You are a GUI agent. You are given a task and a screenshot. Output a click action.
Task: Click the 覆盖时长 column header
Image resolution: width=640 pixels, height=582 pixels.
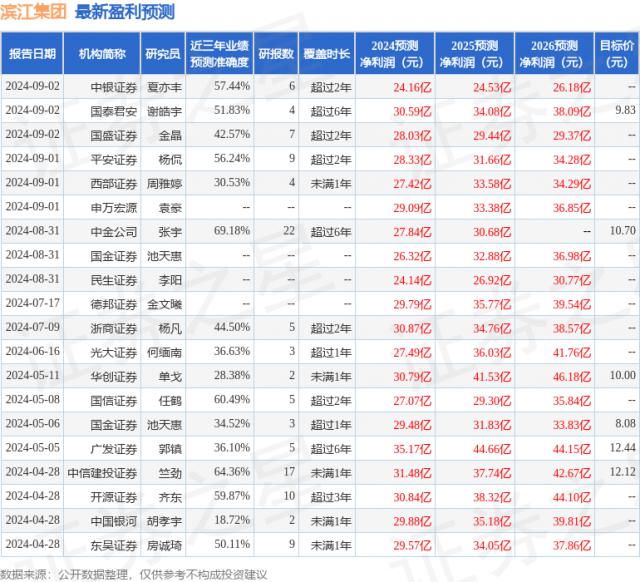[327, 53]
